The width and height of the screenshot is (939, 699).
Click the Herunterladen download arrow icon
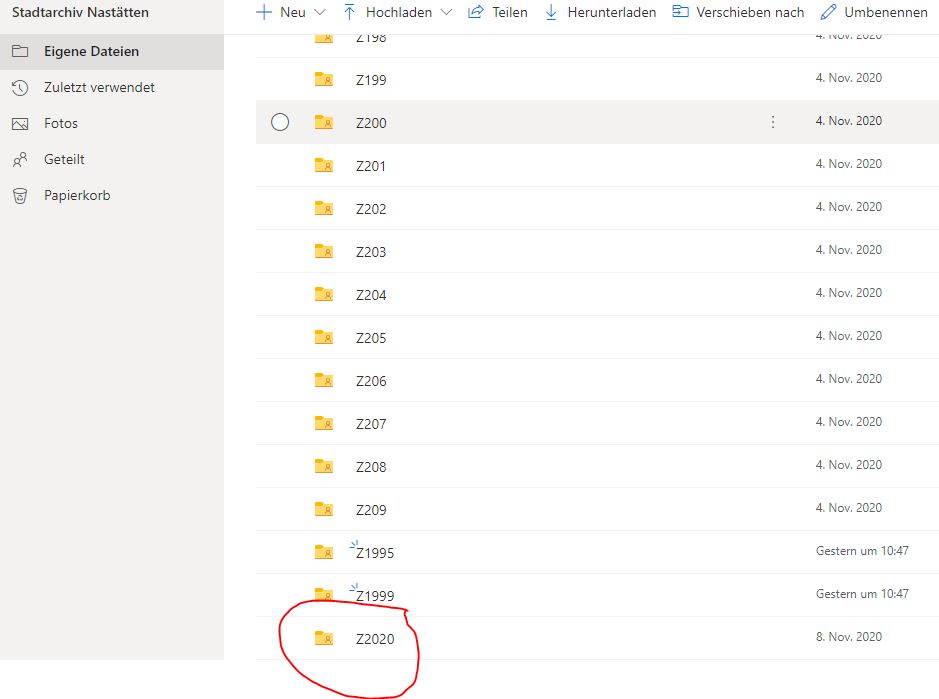coord(551,12)
